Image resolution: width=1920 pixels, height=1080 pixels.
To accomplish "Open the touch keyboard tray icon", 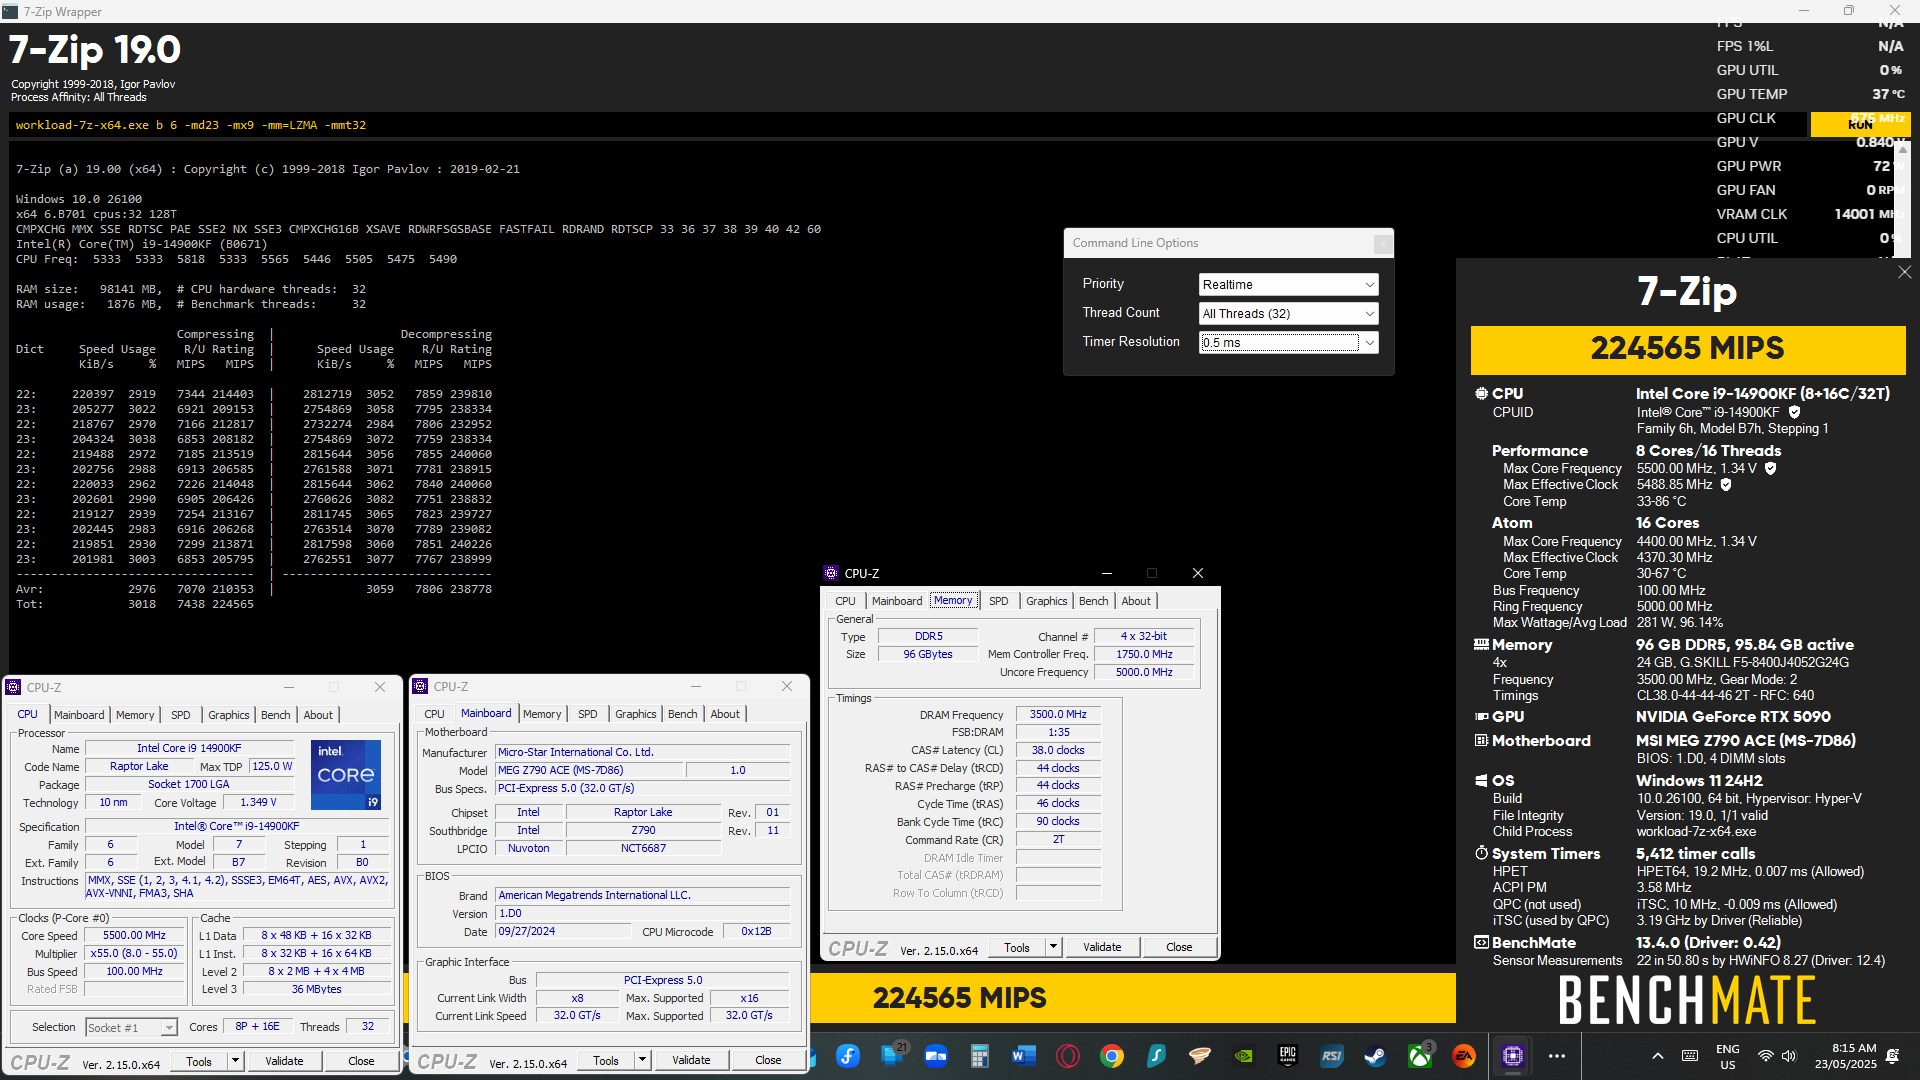I will point(1690,1056).
